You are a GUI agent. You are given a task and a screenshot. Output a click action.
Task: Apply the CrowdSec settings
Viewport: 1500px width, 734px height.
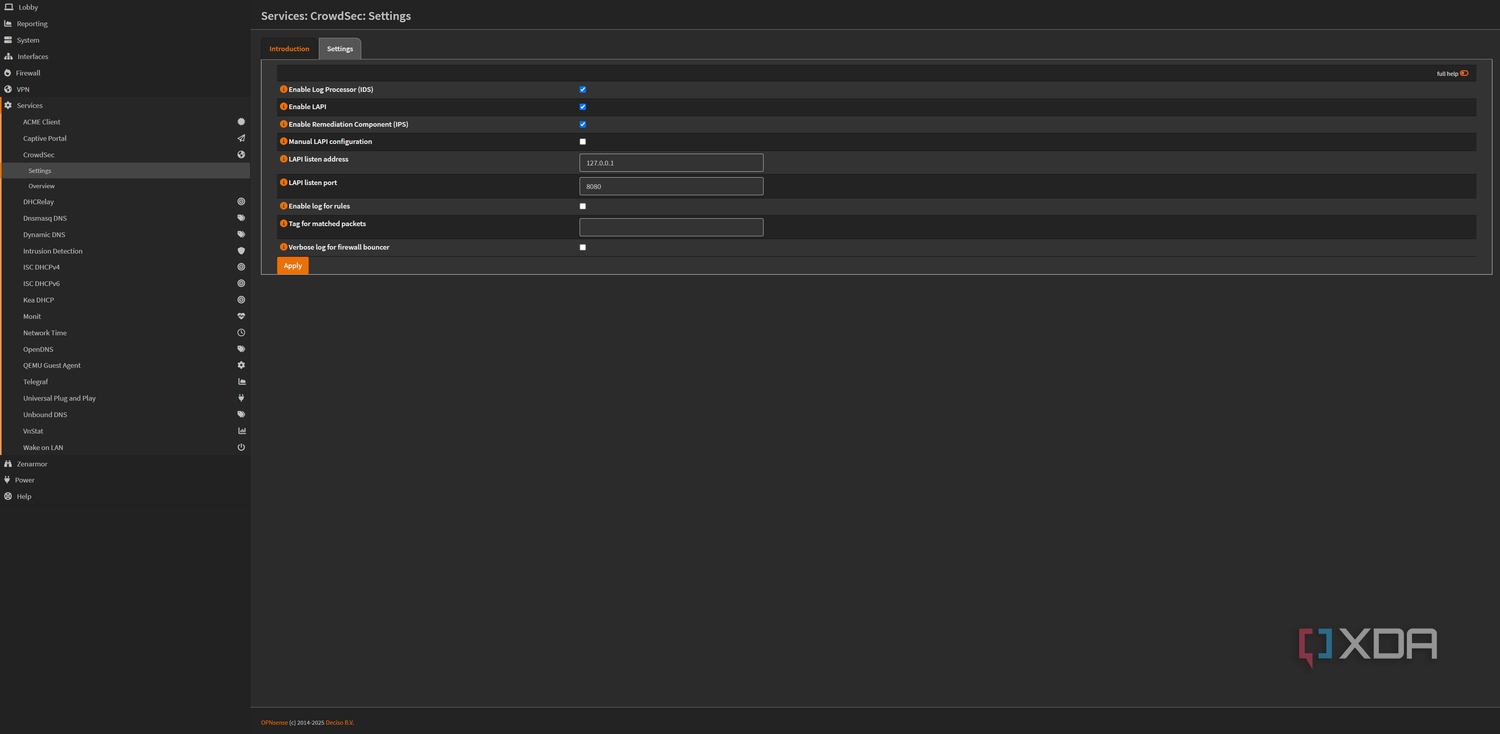(x=293, y=266)
